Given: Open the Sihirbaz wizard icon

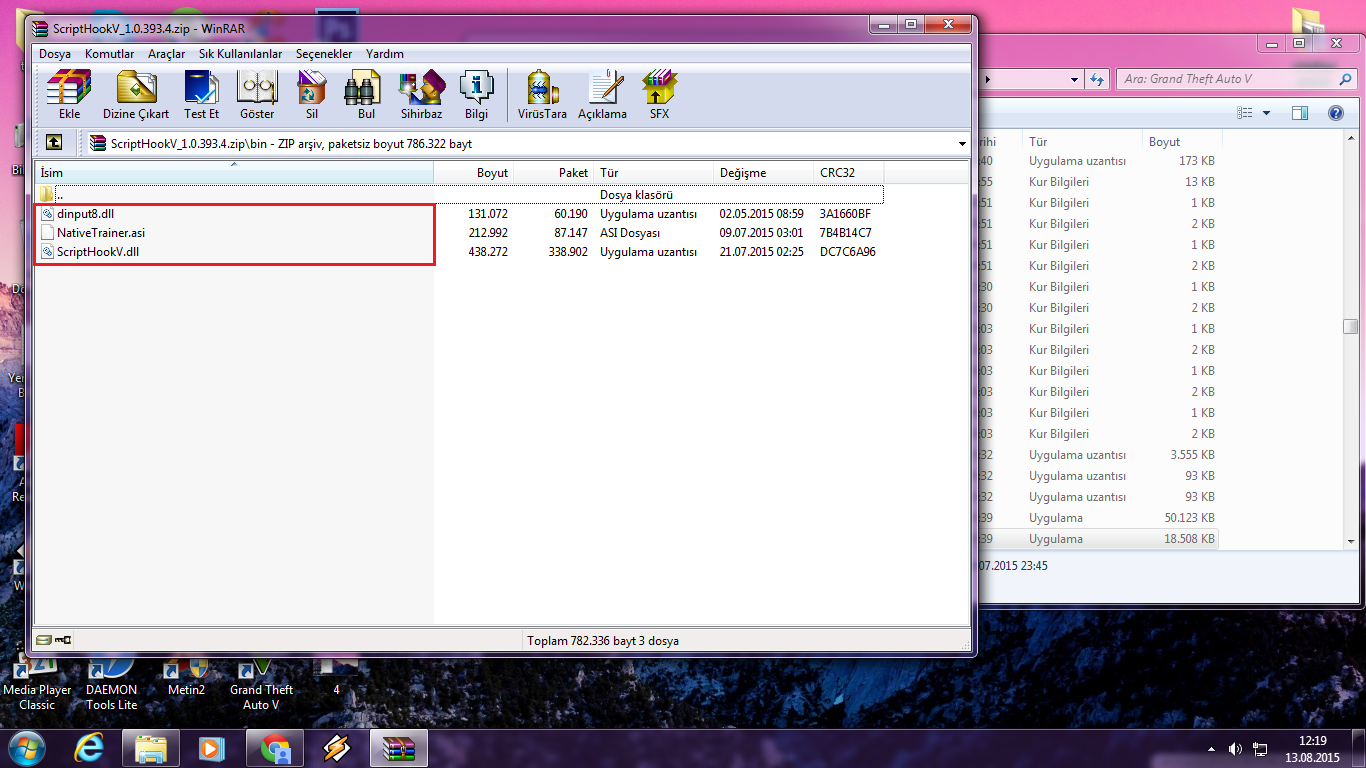Looking at the screenshot, I should pyautogui.click(x=421, y=95).
